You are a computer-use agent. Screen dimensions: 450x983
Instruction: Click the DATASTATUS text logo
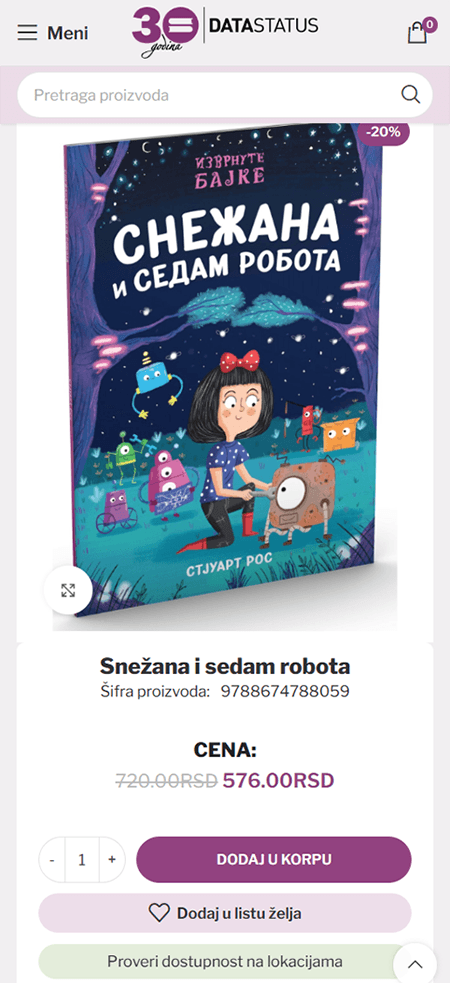263,26
